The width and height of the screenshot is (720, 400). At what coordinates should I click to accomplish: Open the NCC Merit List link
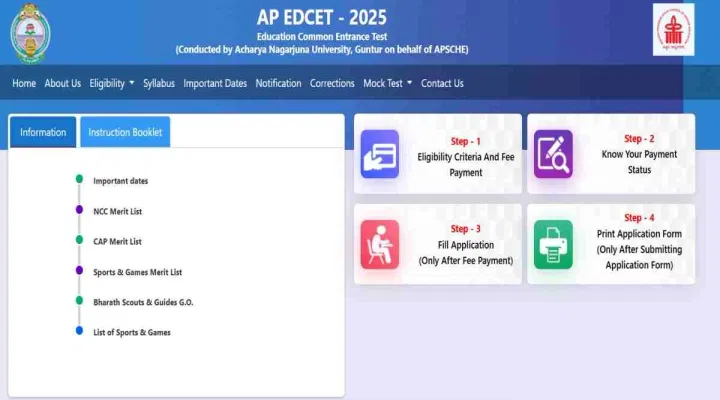pyautogui.click(x=118, y=211)
